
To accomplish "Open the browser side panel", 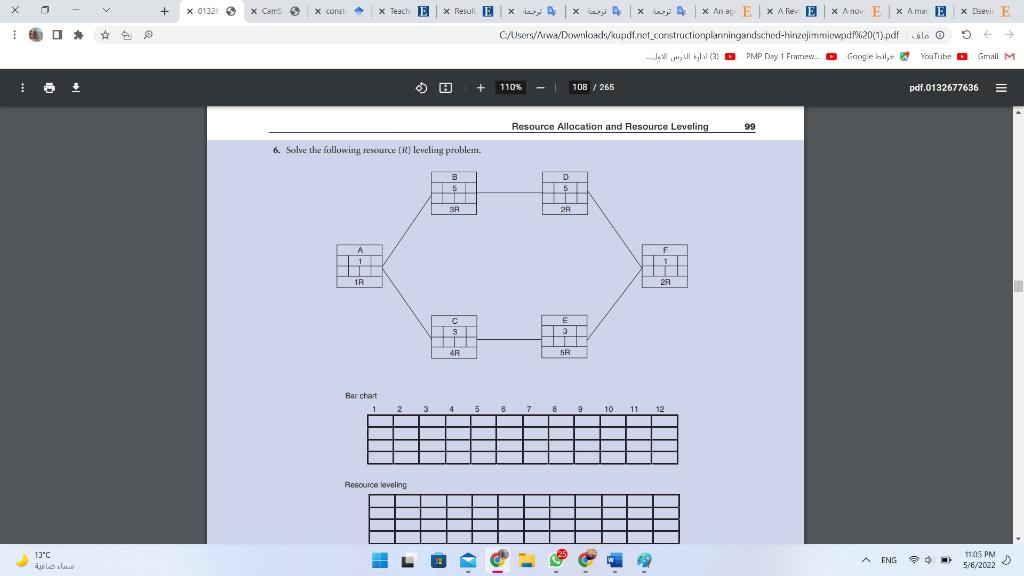I will [x=57, y=35].
